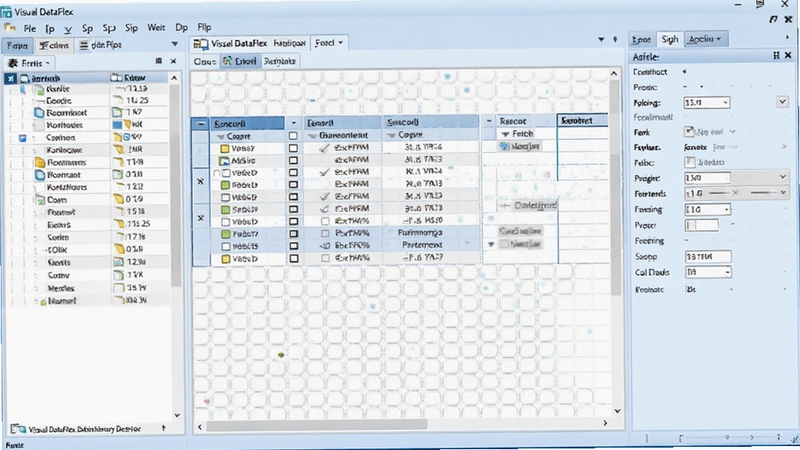The height and width of the screenshot is (450, 800).
Task: Click the gear icon of the Frriis panel
Action: pos(13,63)
